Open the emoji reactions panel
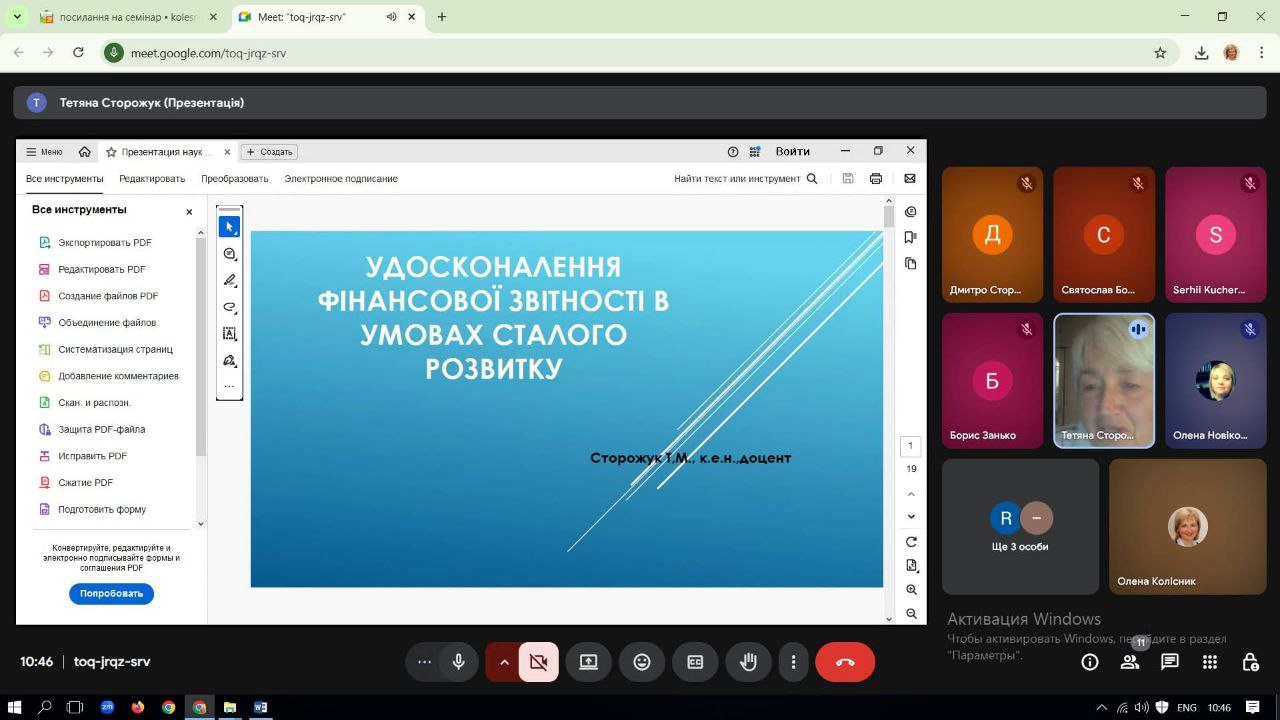This screenshot has width=1280, height=720. 642,662
